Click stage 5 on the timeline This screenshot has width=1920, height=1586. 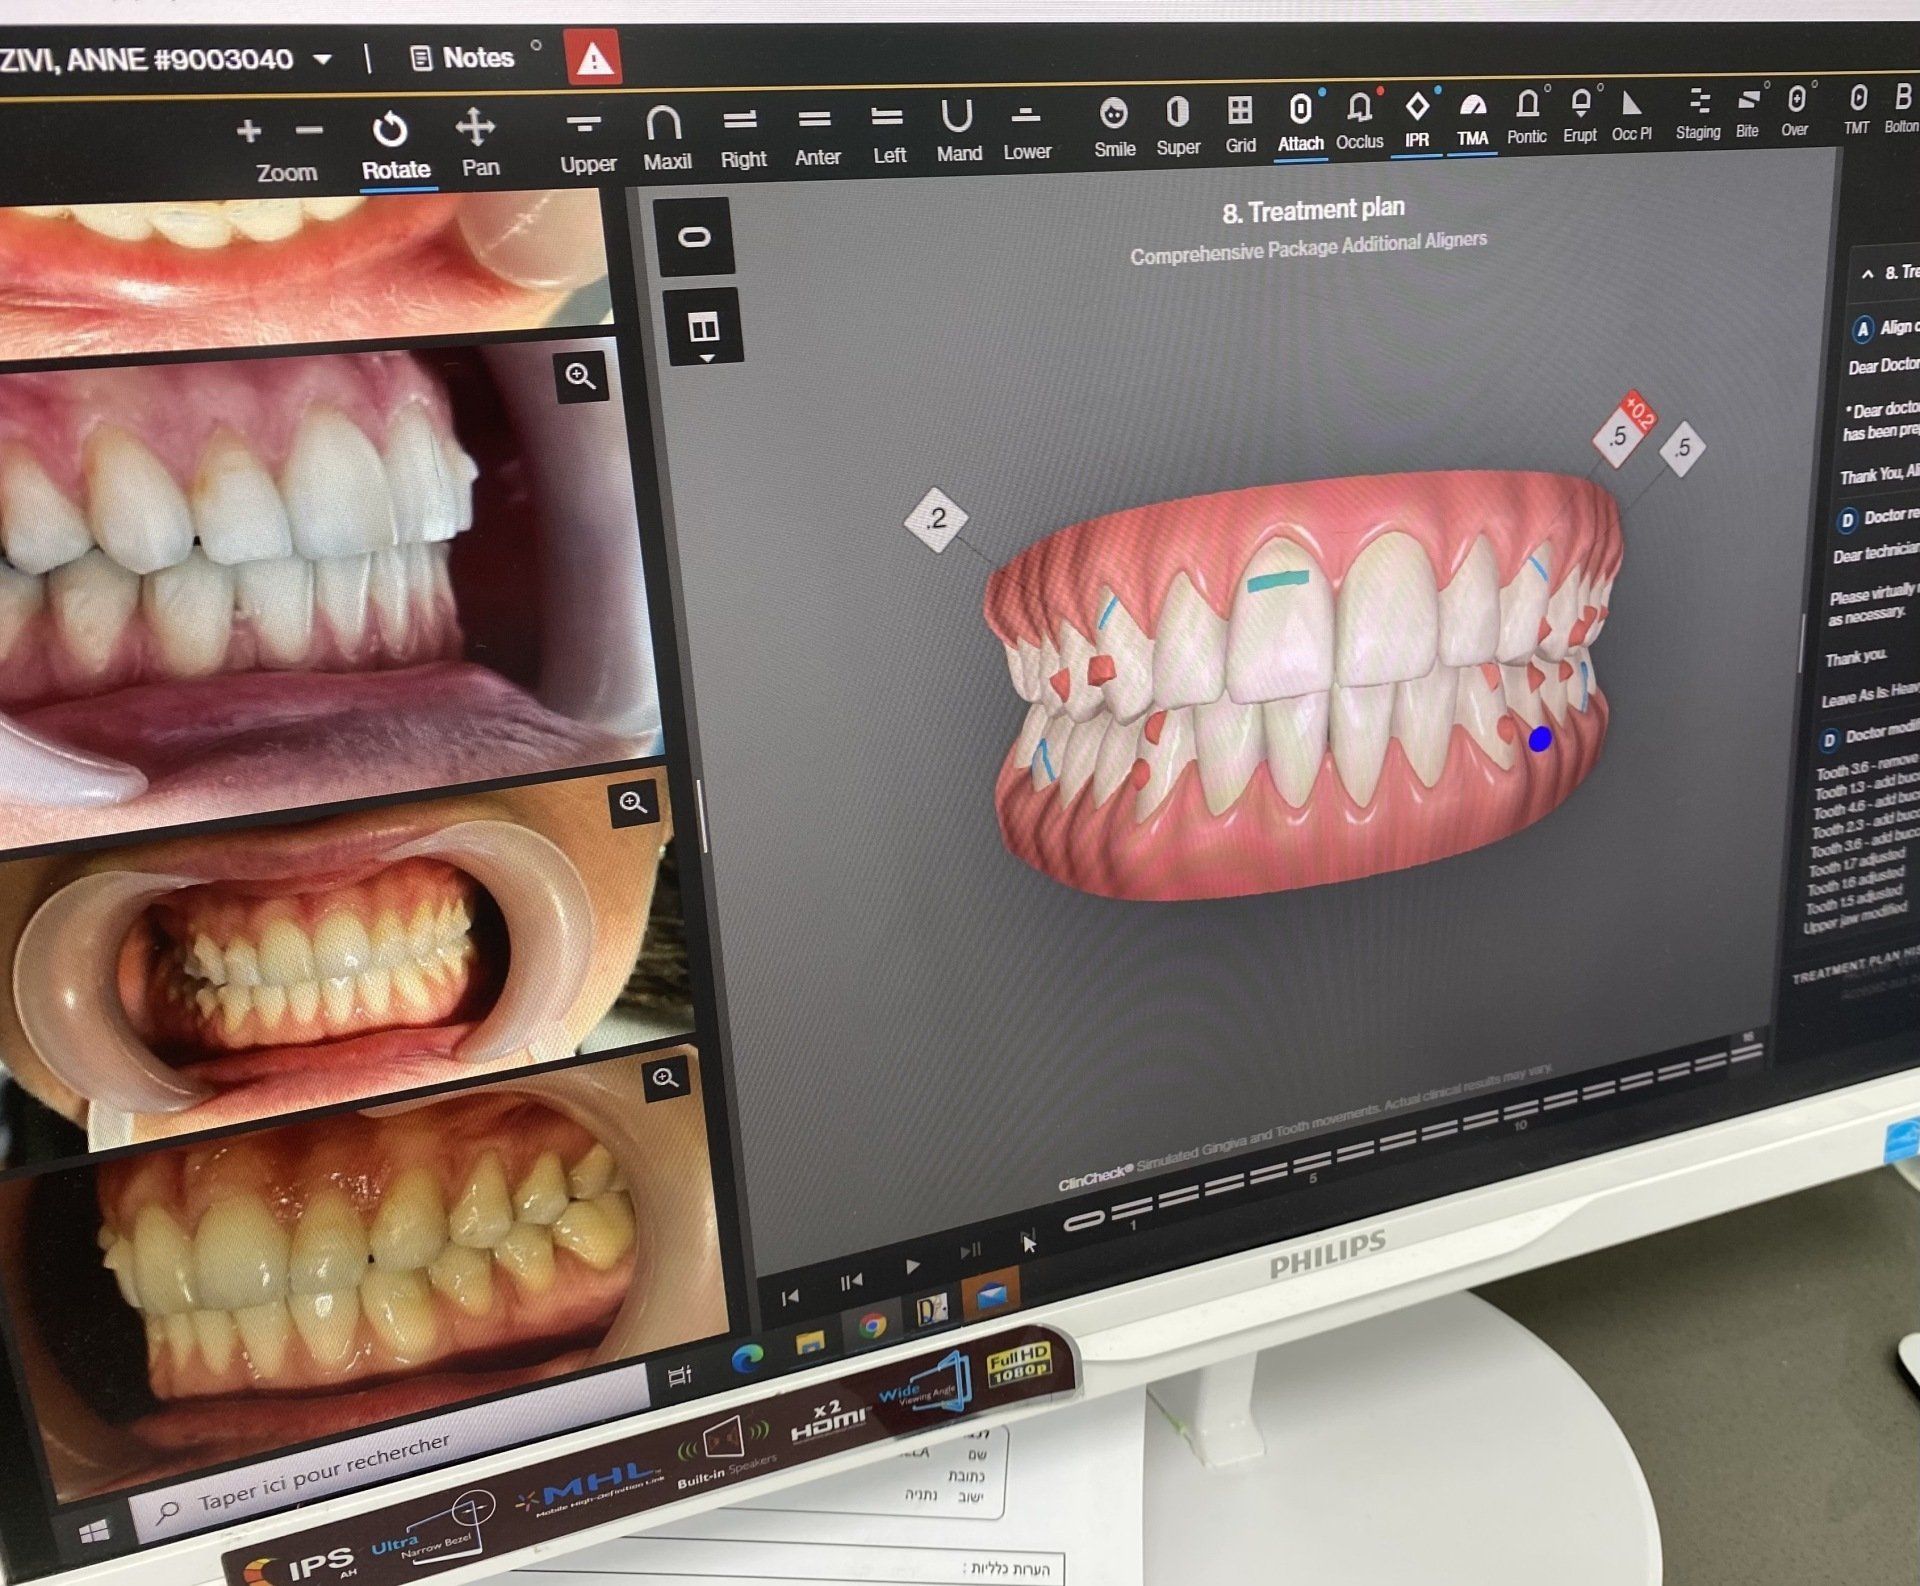pyautogui.click(x=1311, y=1161)
